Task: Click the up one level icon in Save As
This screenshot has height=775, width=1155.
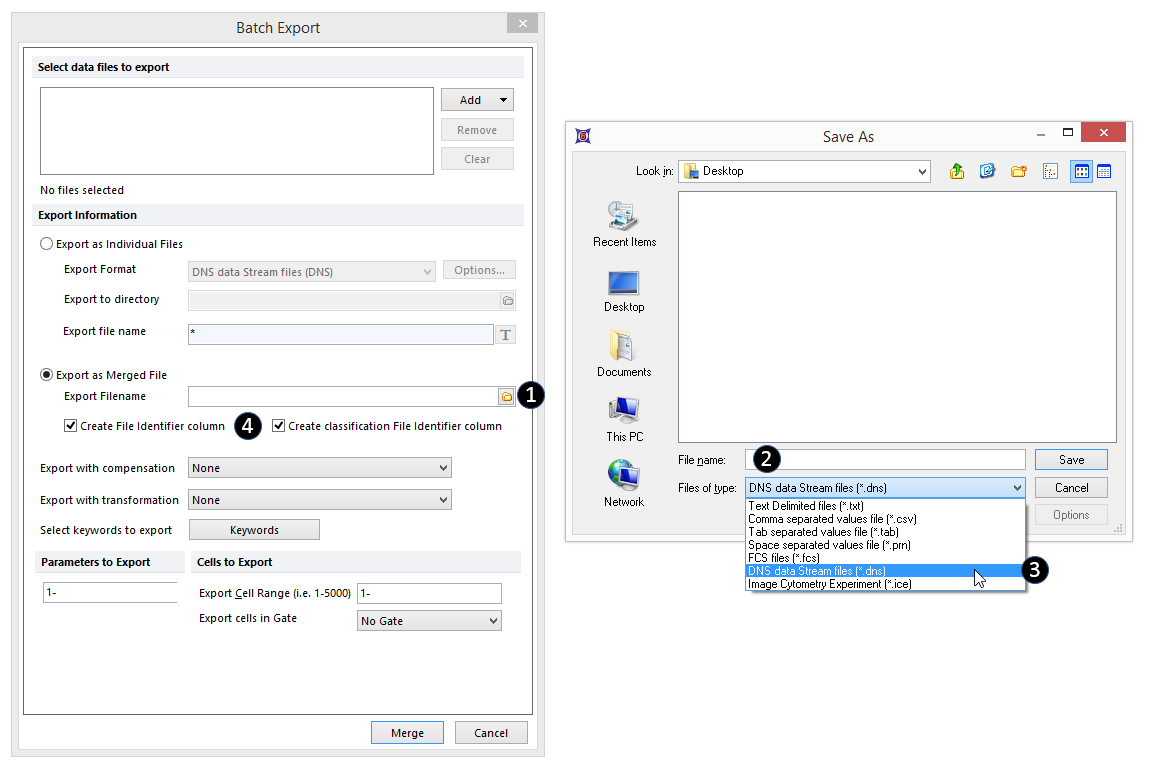Action: click(x=956, y=171)
